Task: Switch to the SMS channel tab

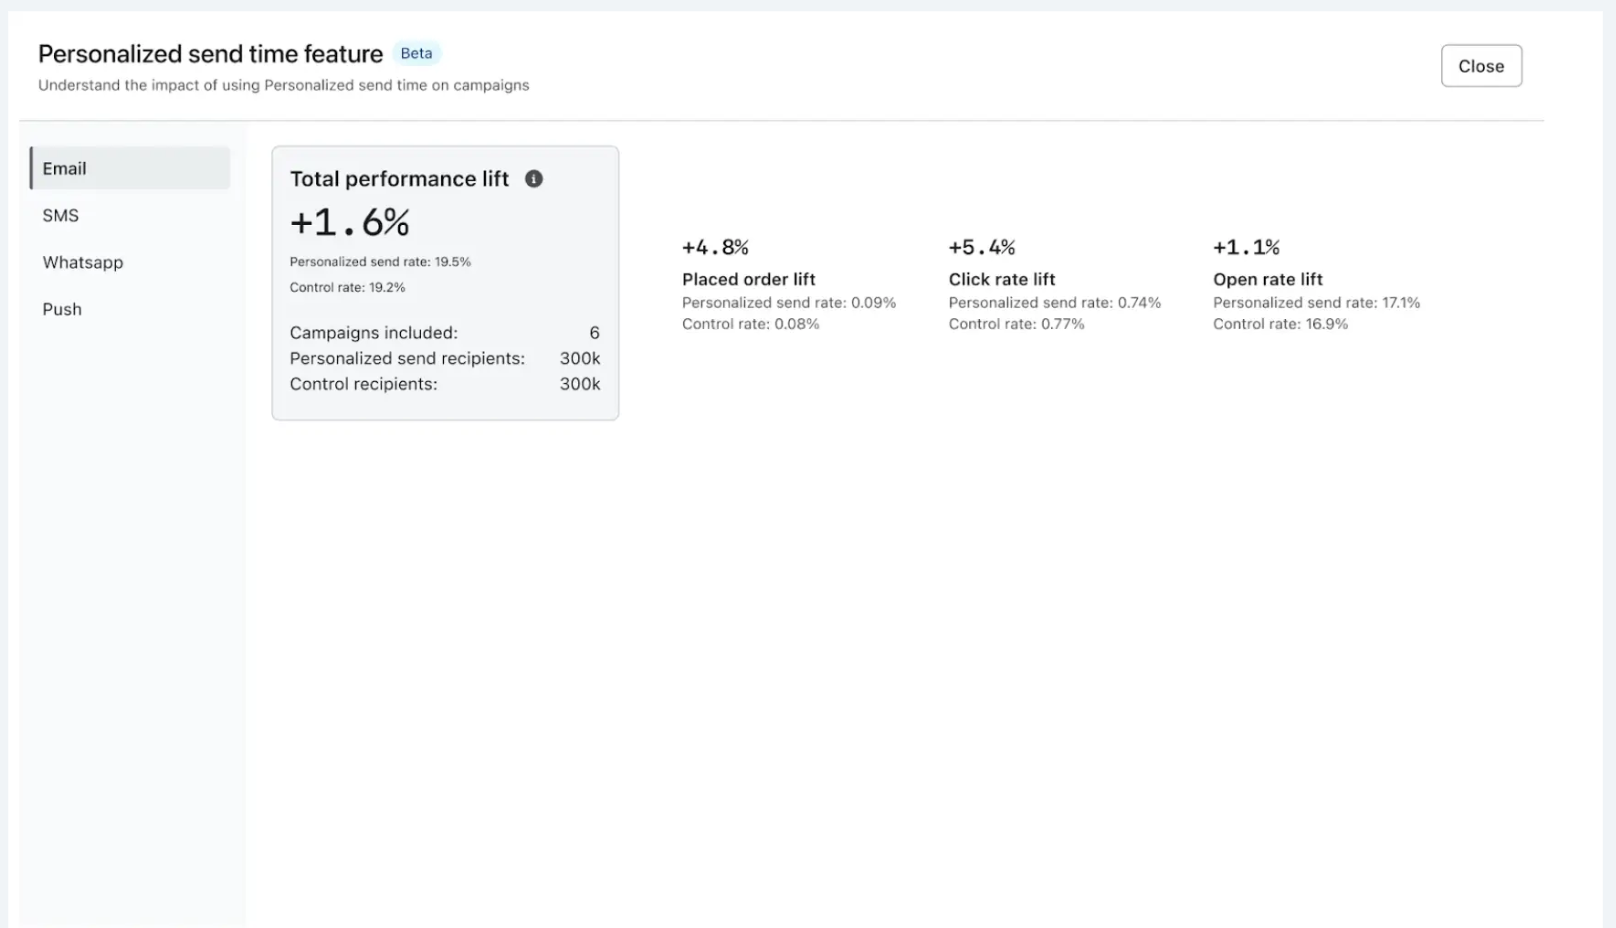Action: [x=61, y=215]
